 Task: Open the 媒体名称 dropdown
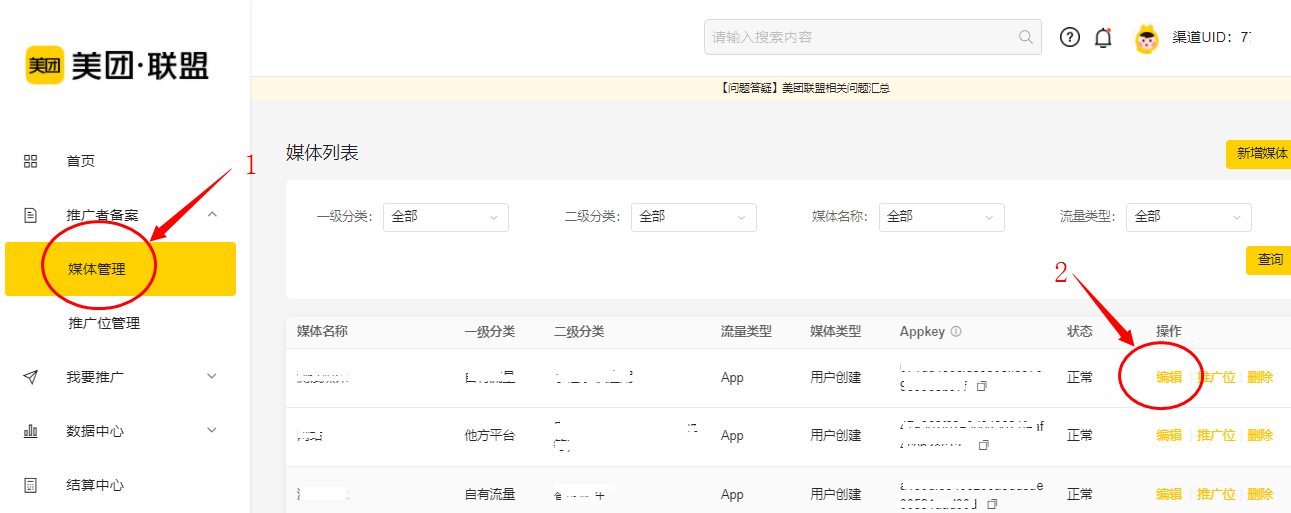pyautogui.click(x=942, y=217)
